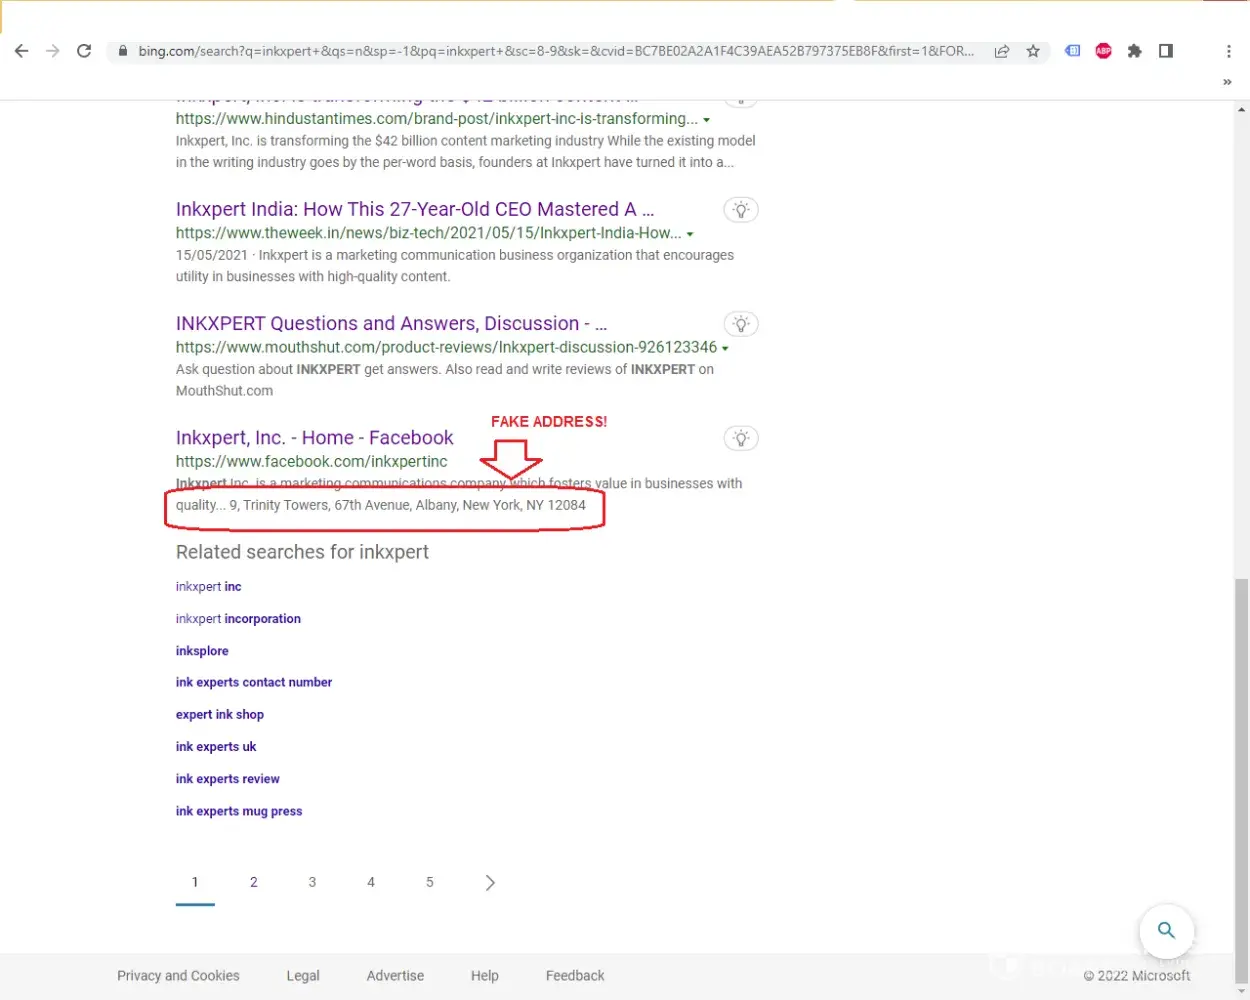Screen dimensions: 1250x1000
Task: Open the AdBlock Plus extension icon
Action: coord(1103,51)
